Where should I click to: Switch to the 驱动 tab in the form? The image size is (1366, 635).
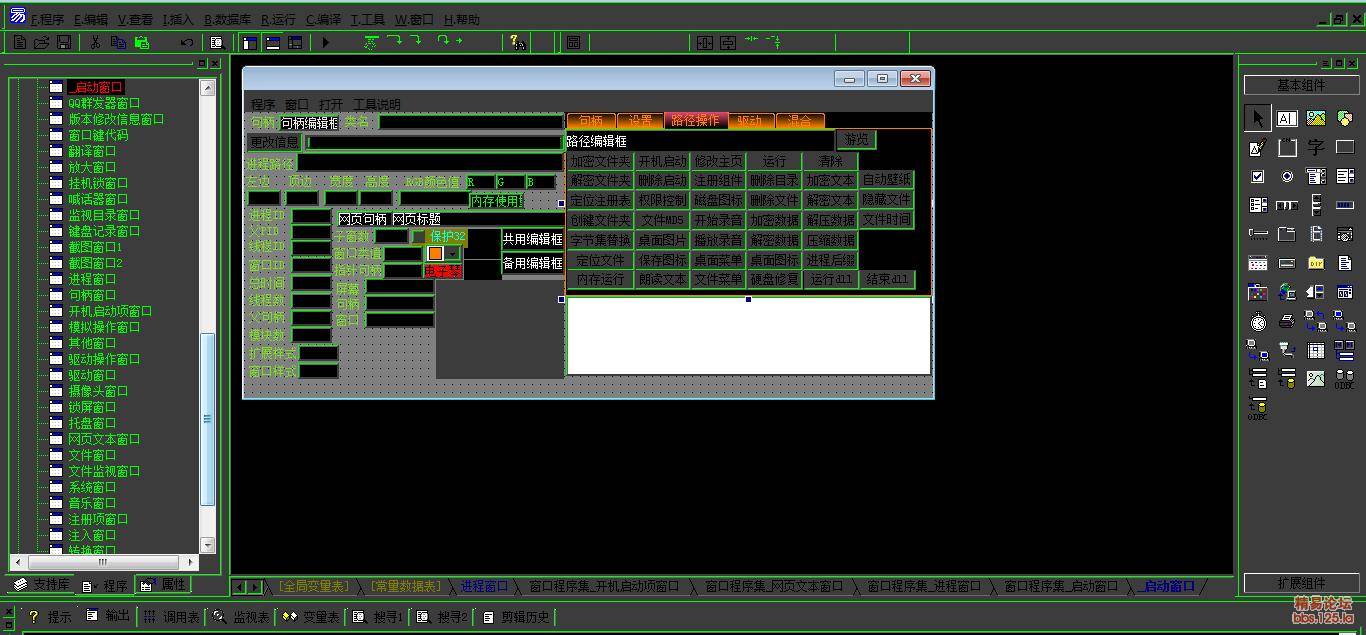750,120
